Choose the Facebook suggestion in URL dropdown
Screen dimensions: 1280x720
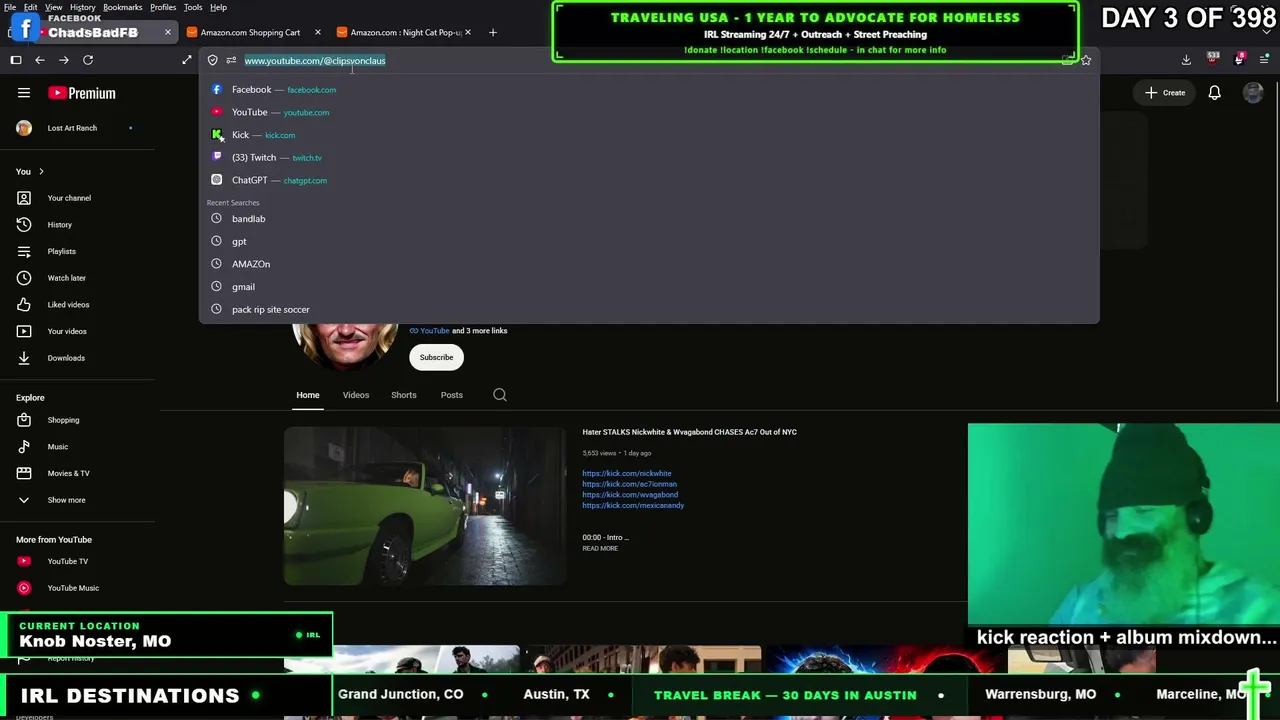pos(649,90)
